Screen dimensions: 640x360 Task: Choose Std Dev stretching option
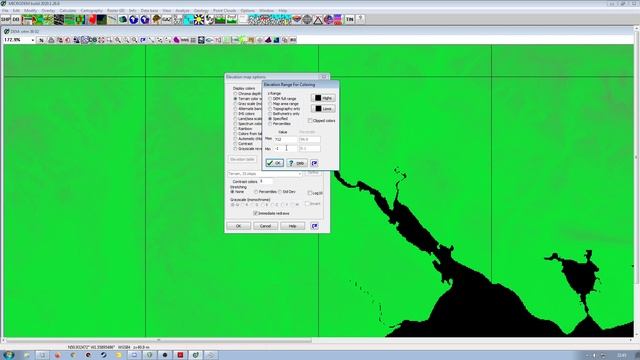coord(280,192)
